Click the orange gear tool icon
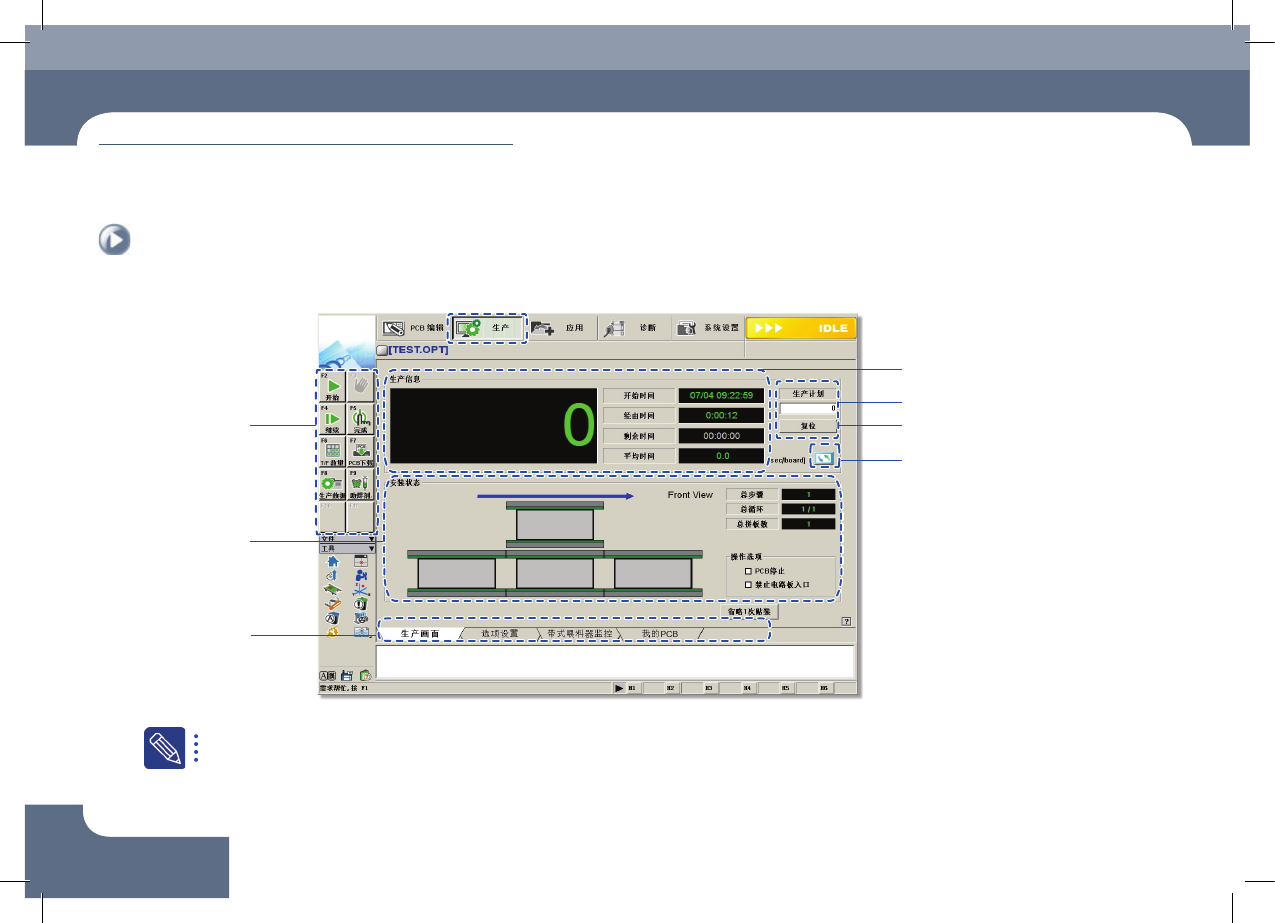This screenshot has width=1275, height=923. pyautogui.click(x=334, y=632)
